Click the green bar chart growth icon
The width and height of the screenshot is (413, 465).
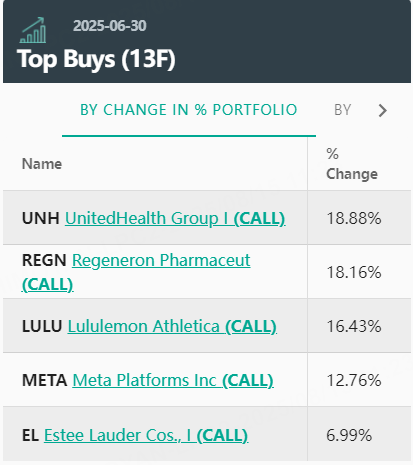(x=33, y=30)
